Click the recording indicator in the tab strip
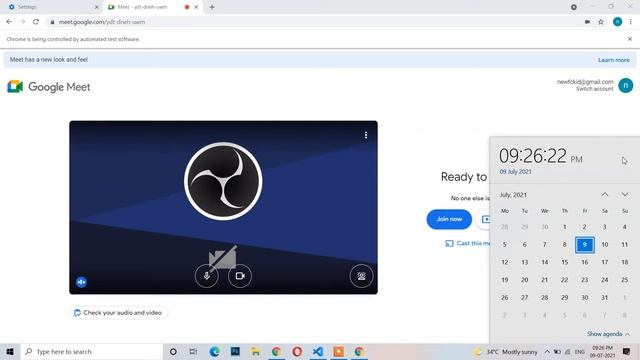Image resolution: width=640 pixels, height=360 pixels. point(187,7)
